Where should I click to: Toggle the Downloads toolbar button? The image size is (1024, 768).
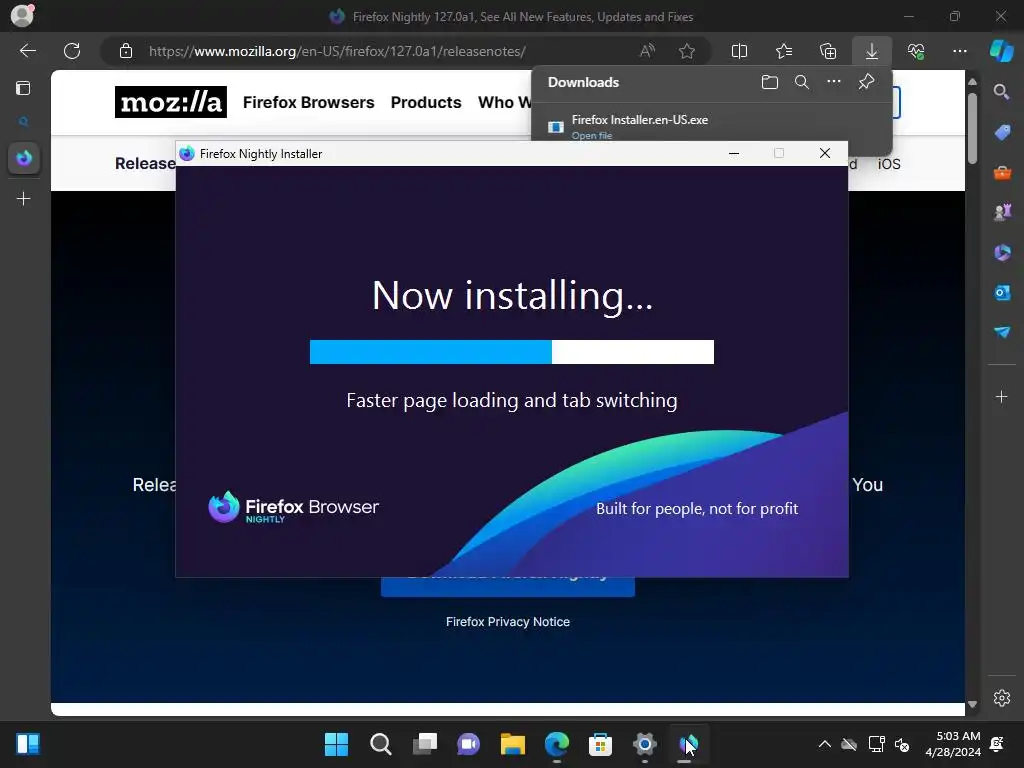click(872, 51)
